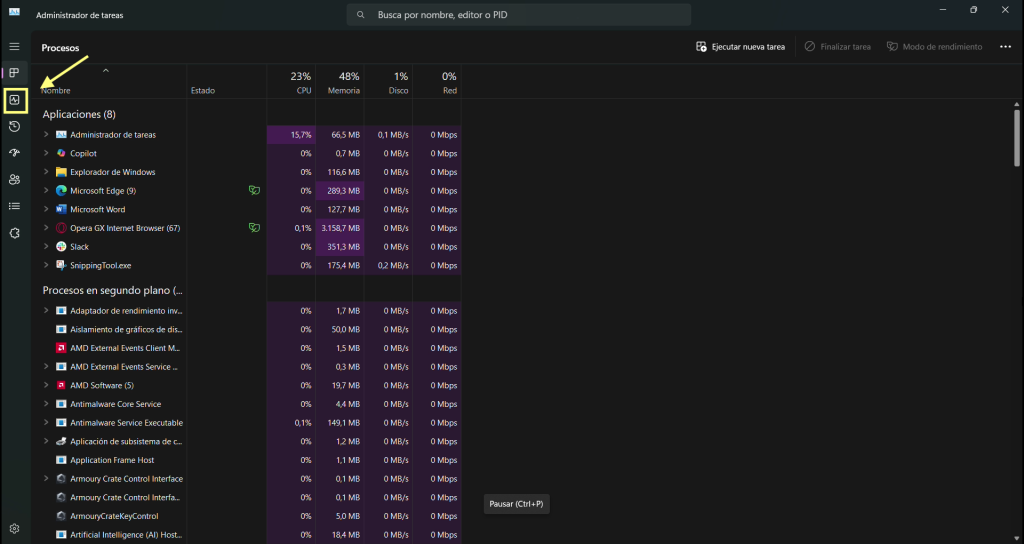
Task: Open the three-dot more options menu
Action: tap(1005, 47)
